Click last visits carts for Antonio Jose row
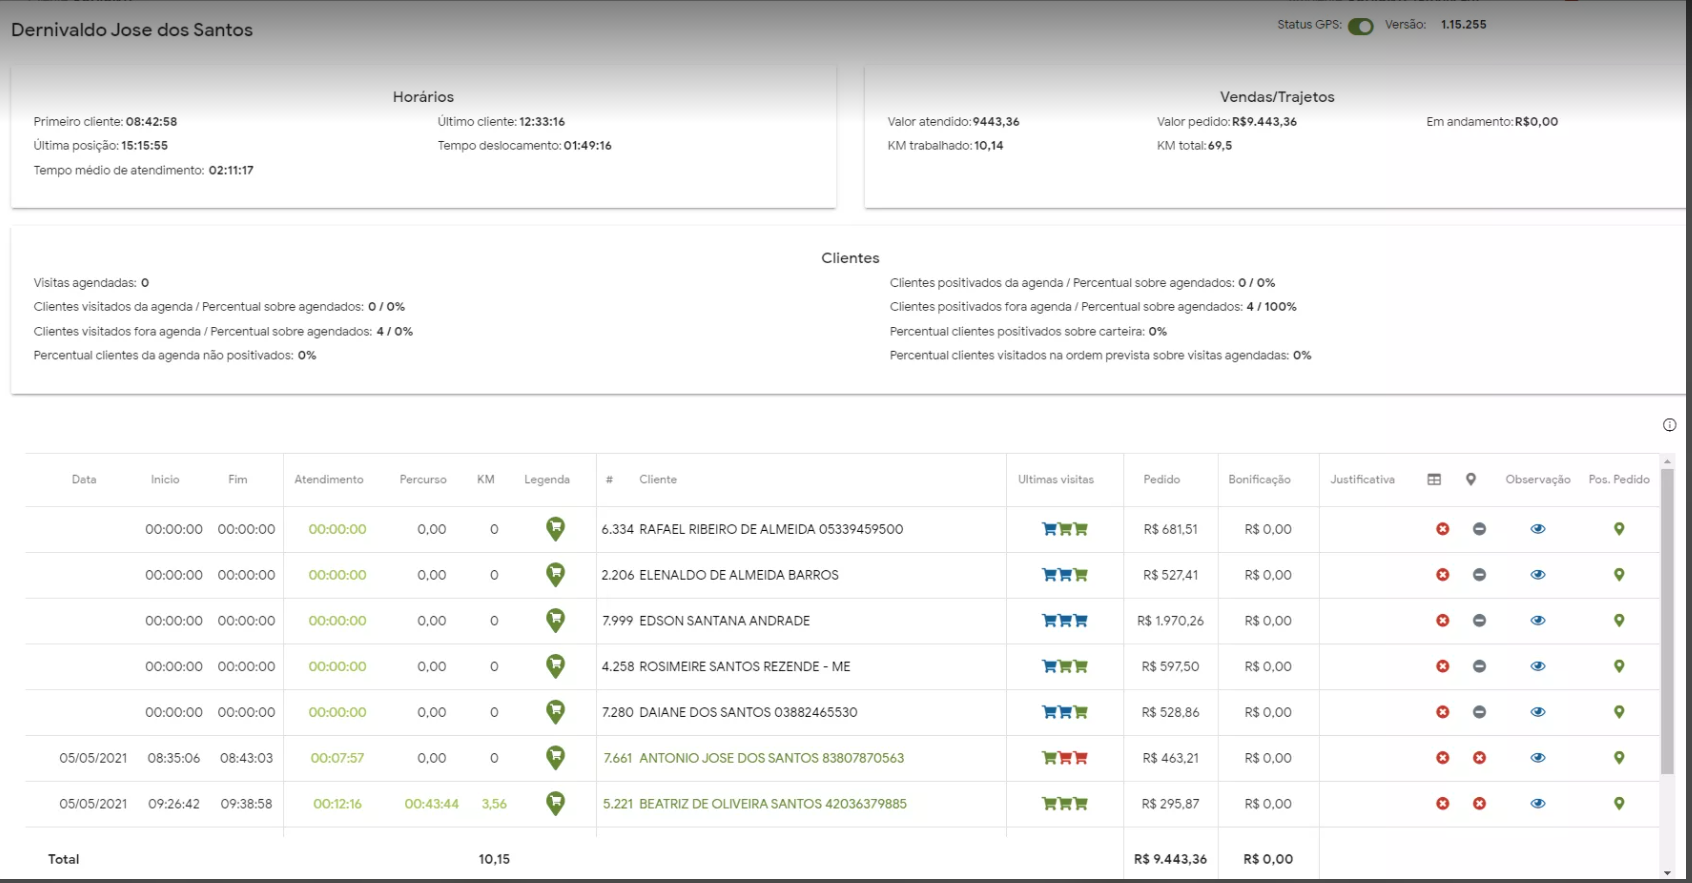The height and width of the screenshot is (883, 1692). [x=1064, y=758]
